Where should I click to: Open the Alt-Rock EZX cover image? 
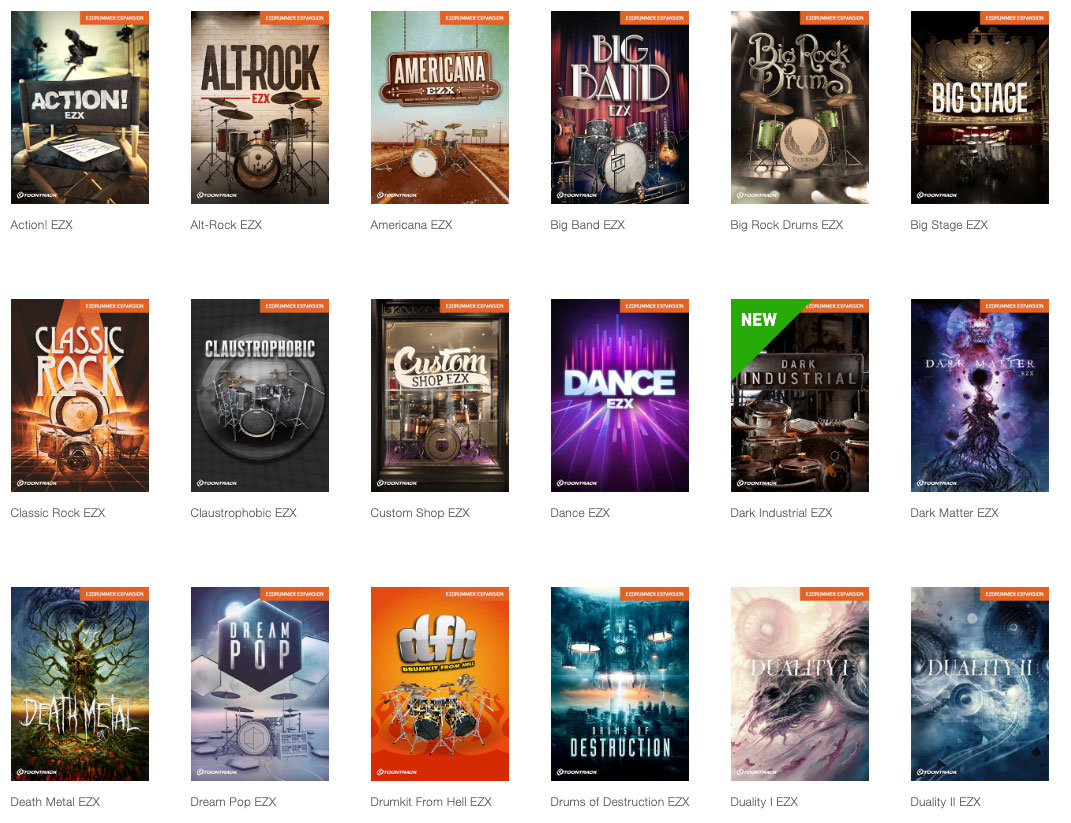[x=260, y=107]
